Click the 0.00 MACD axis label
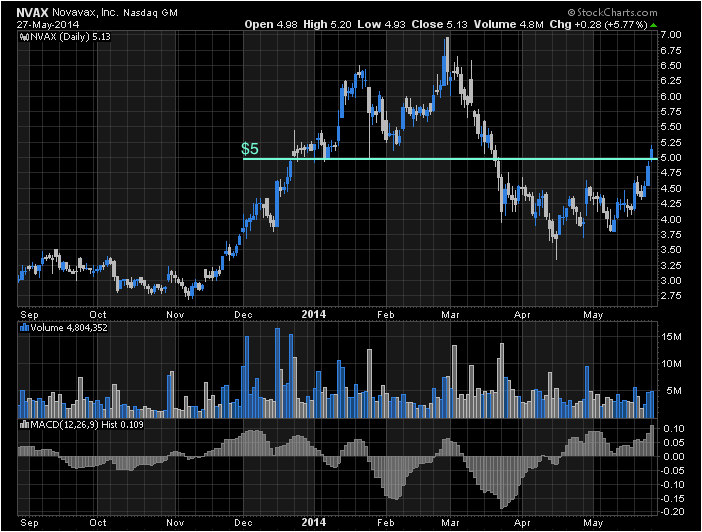This screenshot has width=702, height=532. (x=674, y=457)
